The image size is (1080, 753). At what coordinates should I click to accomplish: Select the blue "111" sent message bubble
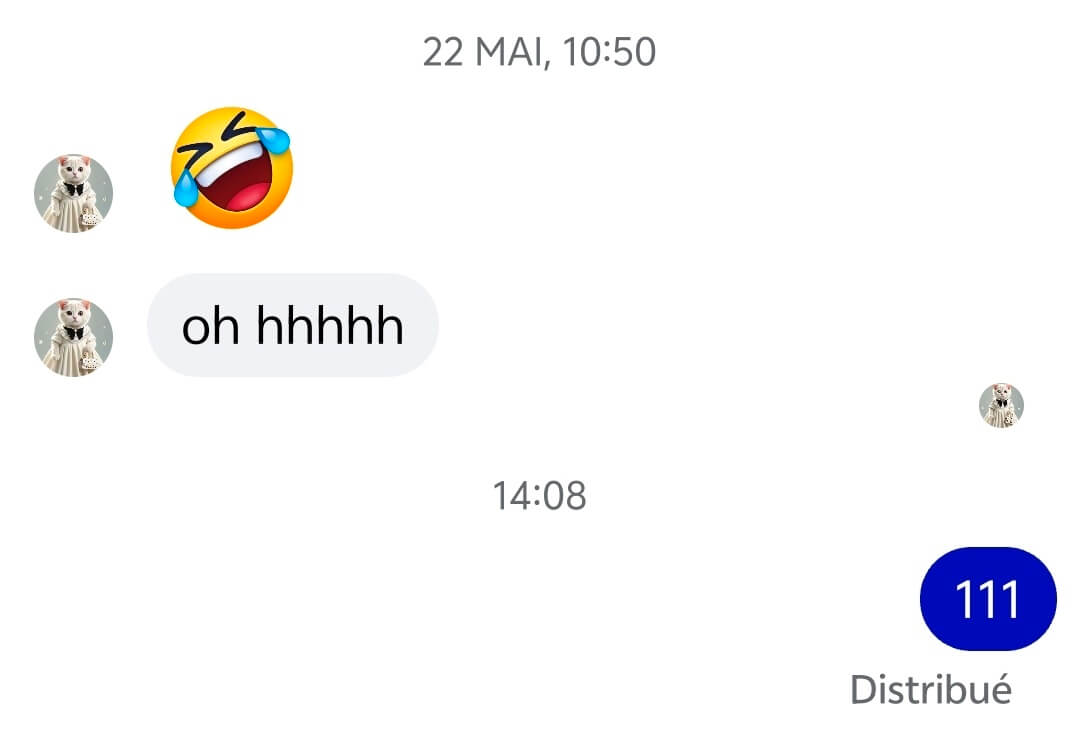coord(987,599)
